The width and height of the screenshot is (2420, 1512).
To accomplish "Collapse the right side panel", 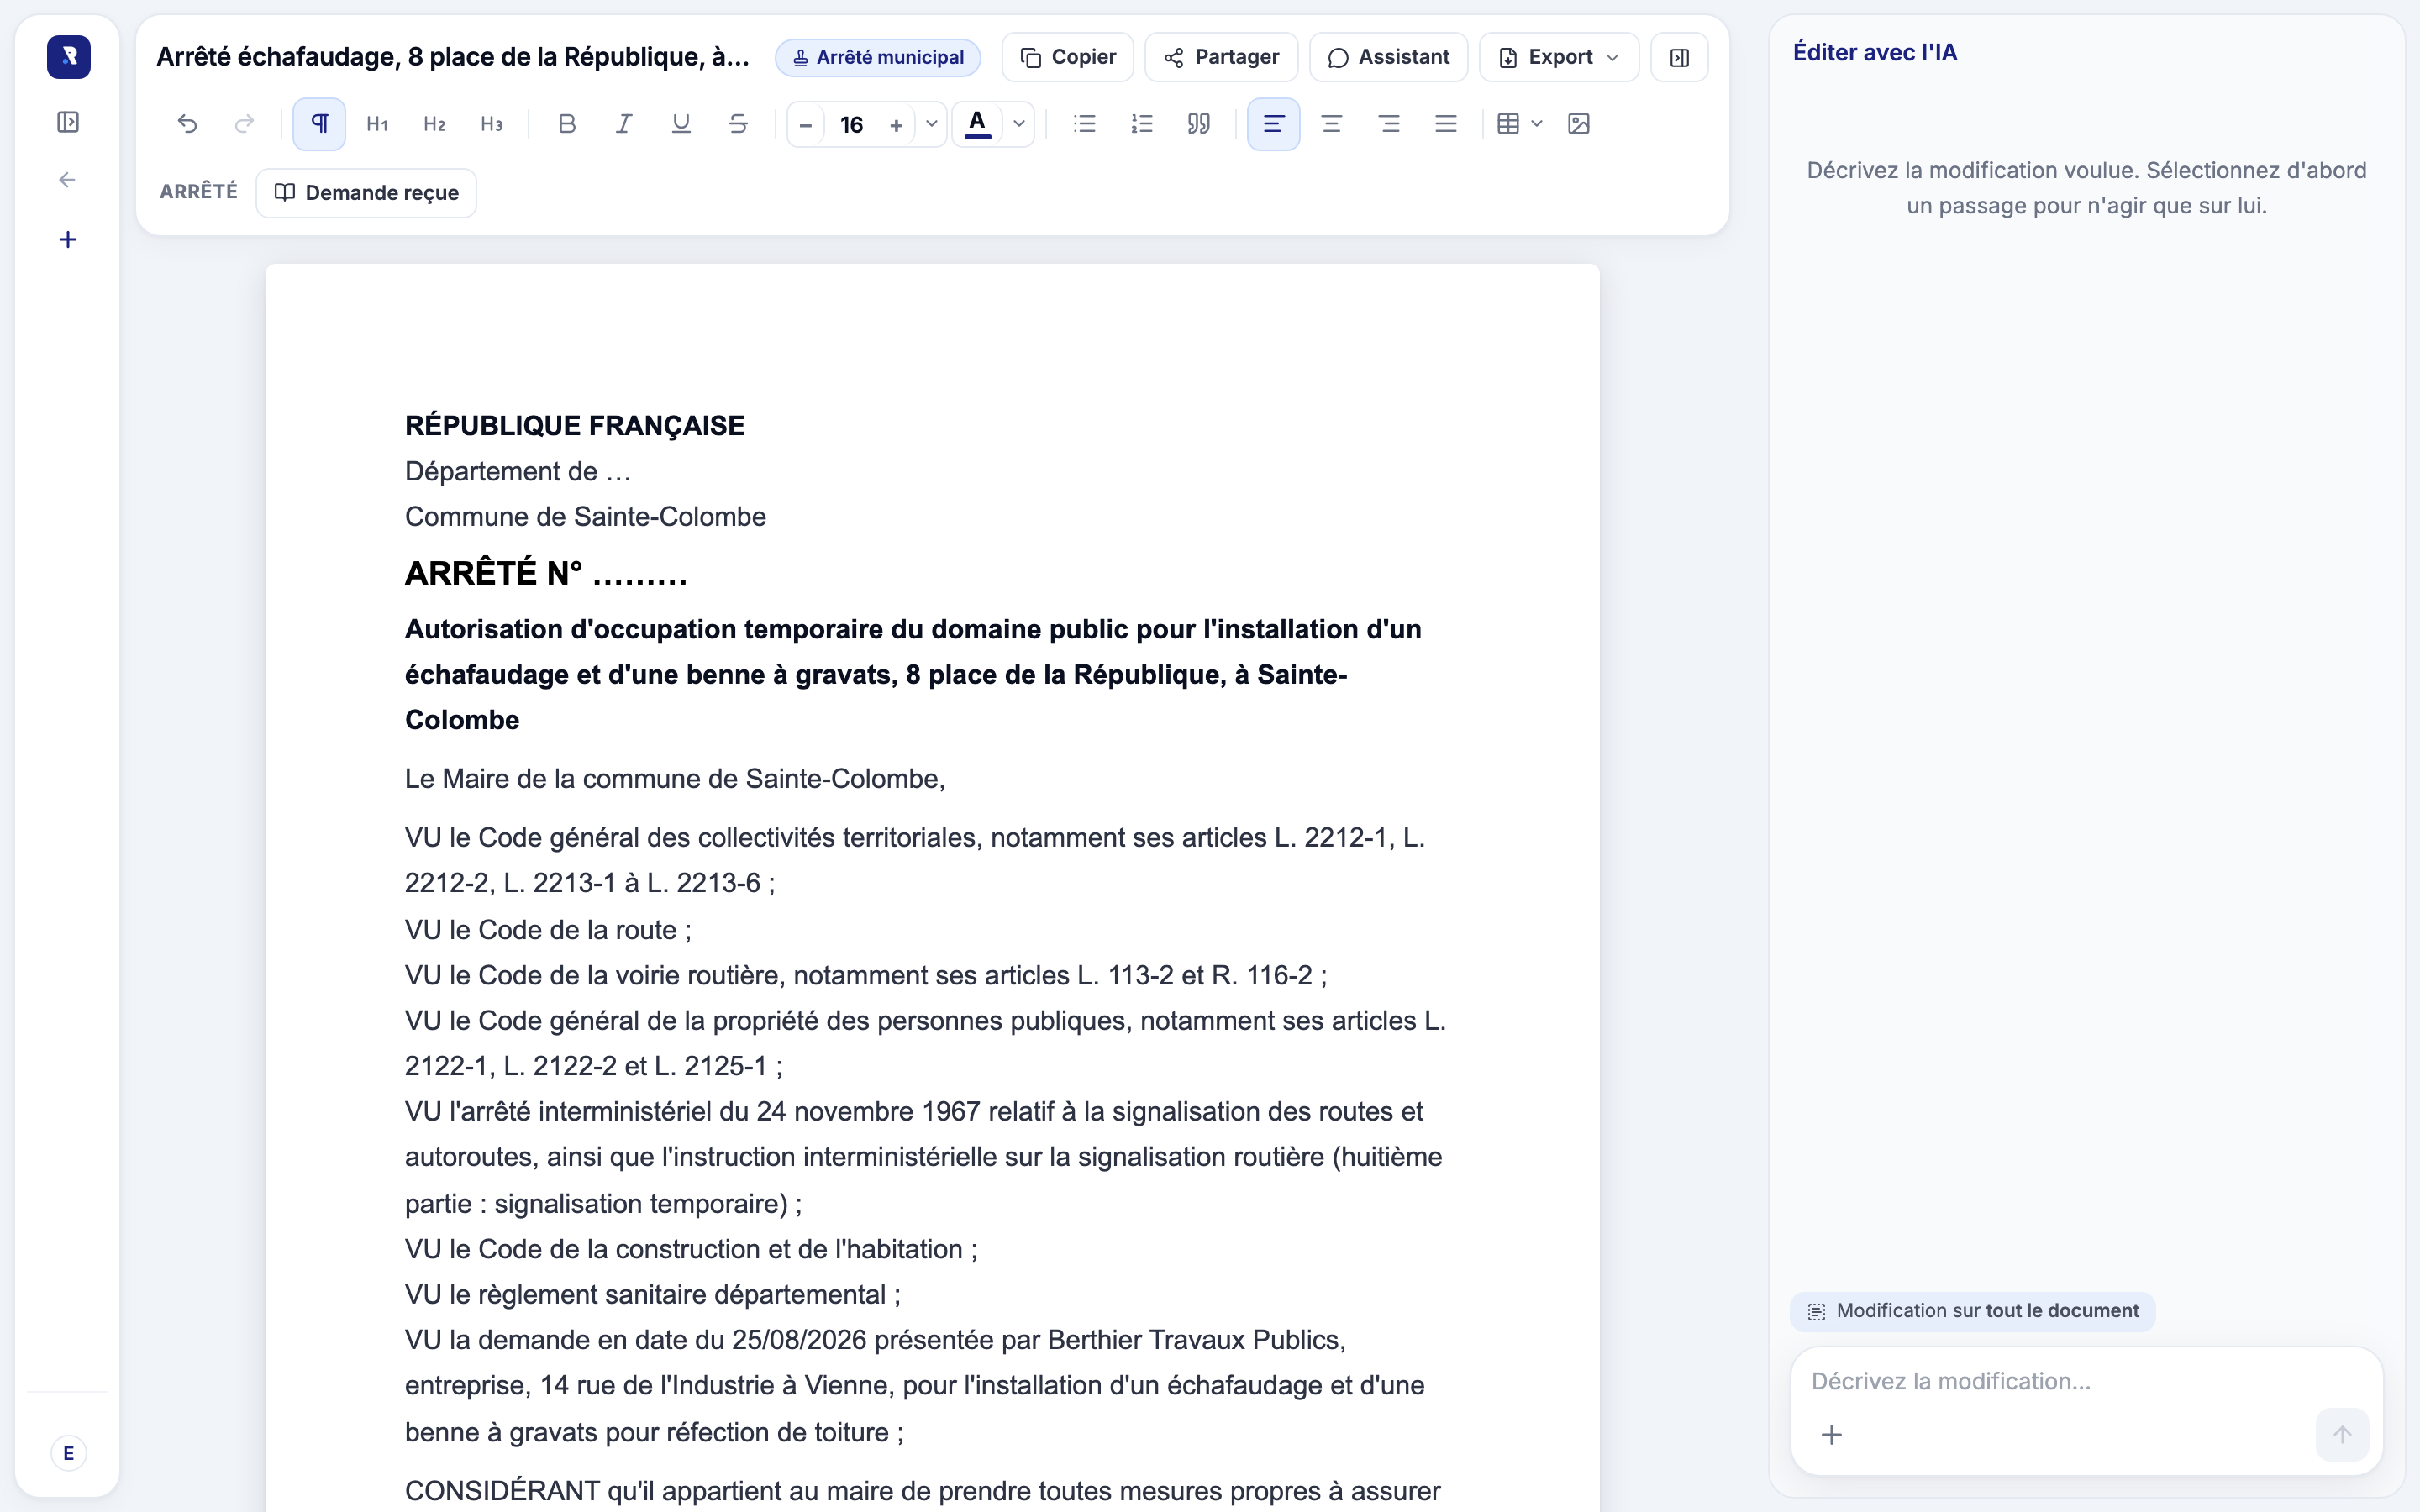I will 1680,57.
